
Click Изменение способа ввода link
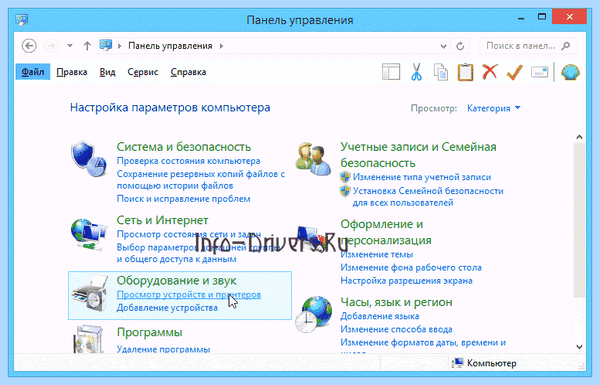point(396,329)
